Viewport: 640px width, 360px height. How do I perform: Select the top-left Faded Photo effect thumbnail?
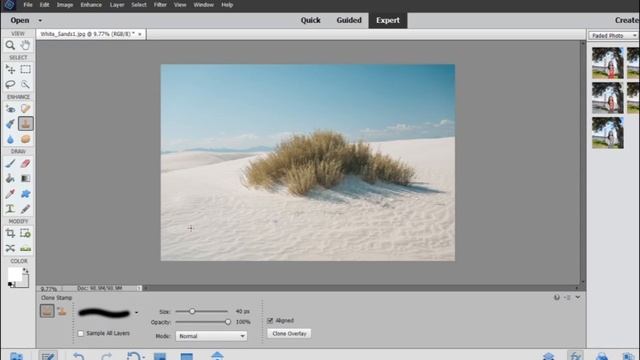(x=608, y=63)
